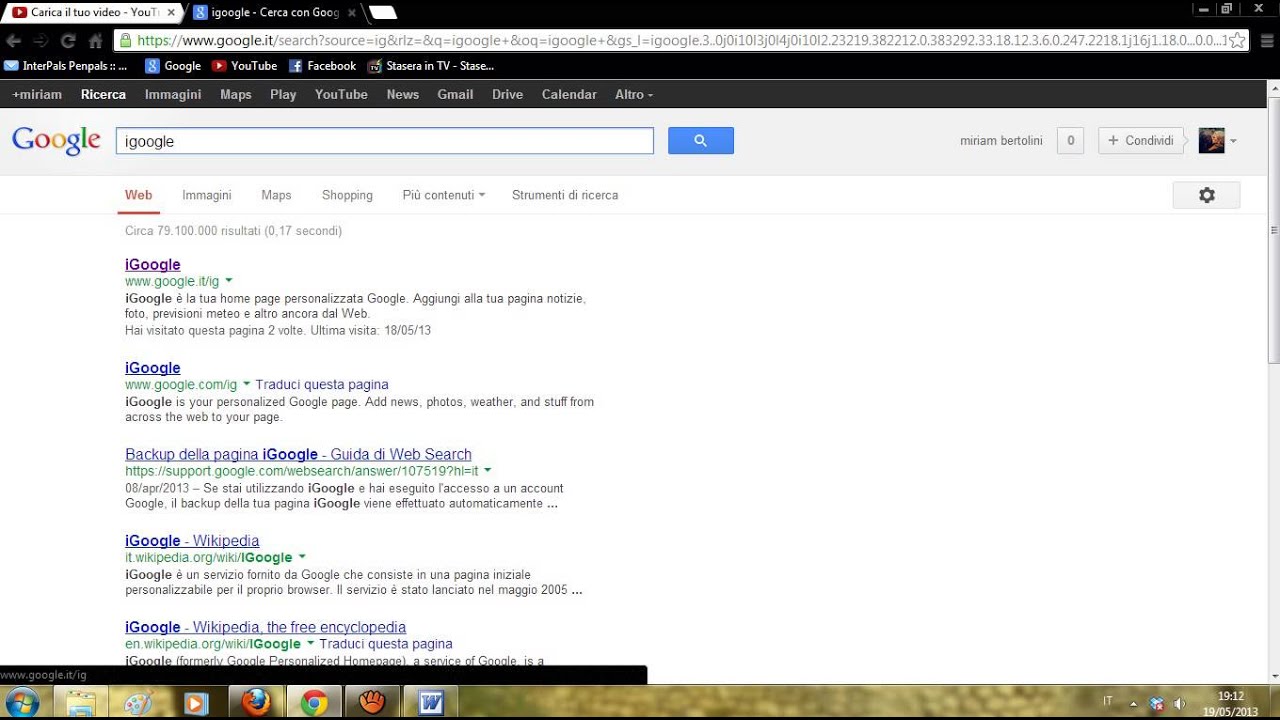
Task: Open the Maps search filter
Action: click(276, 195)
